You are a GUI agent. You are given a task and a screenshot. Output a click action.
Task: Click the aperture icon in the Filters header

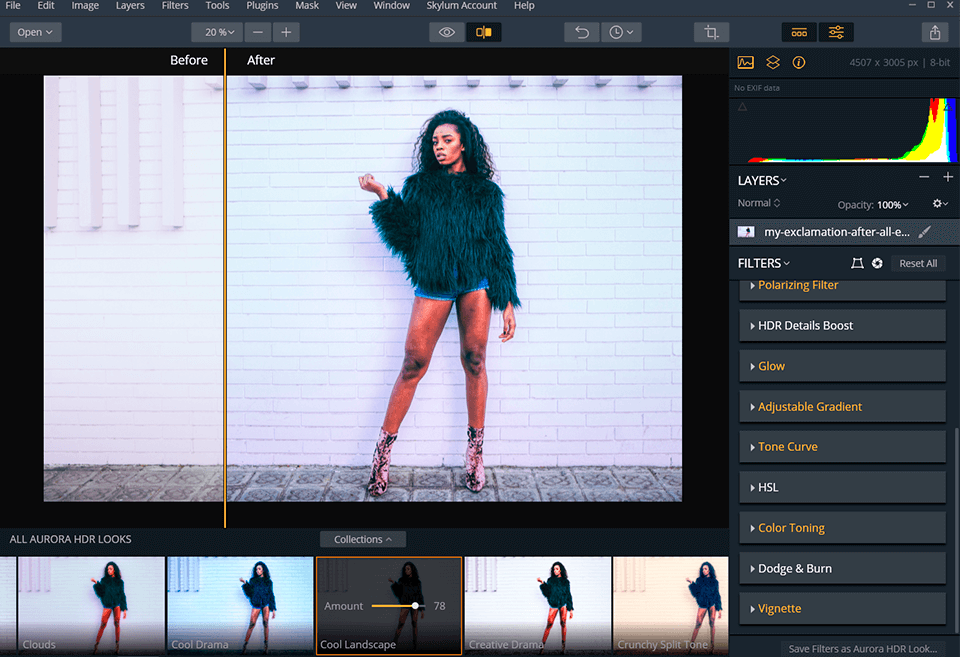tap(877, 263)
